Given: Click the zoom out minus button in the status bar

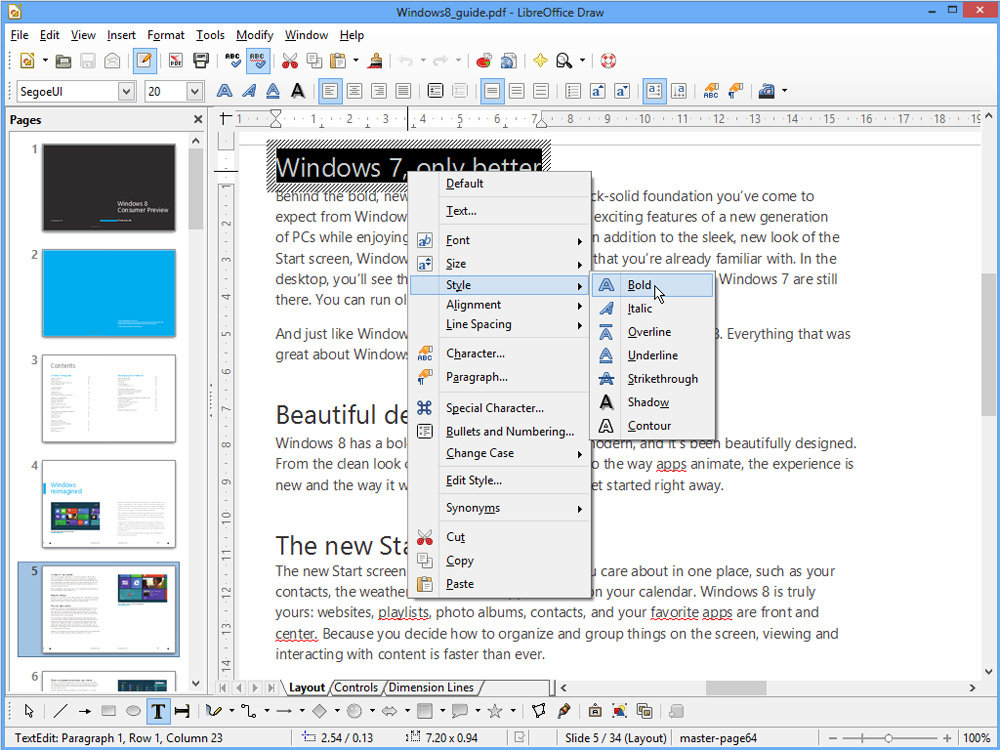Looking at the screenshot, I should (833, 738).
